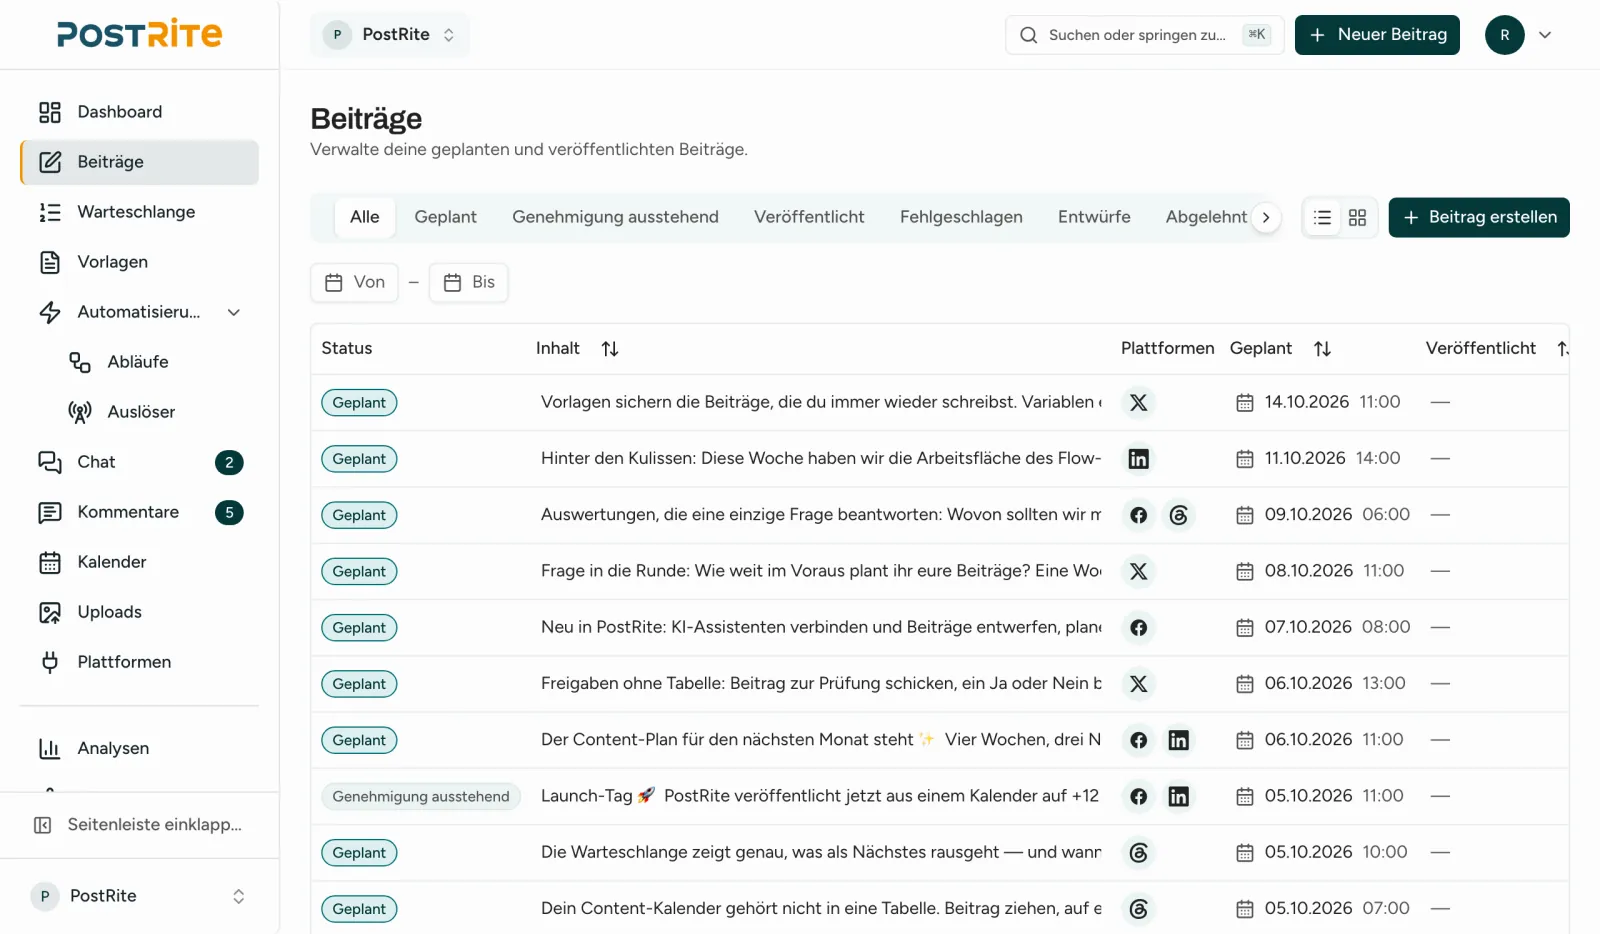This screenshot has height=934, width=1600.
Task: Click the Threads icon on the 09.10.2026 row
Action: [x=1179, y=515]
